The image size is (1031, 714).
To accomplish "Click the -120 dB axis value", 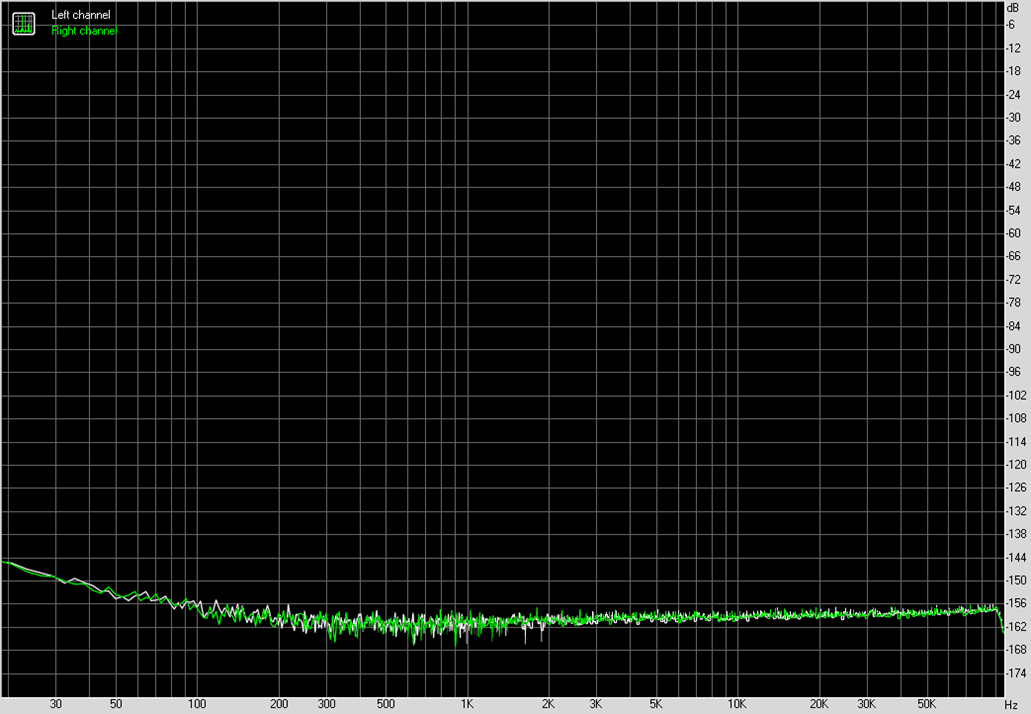I will [x=1016, y=465].
